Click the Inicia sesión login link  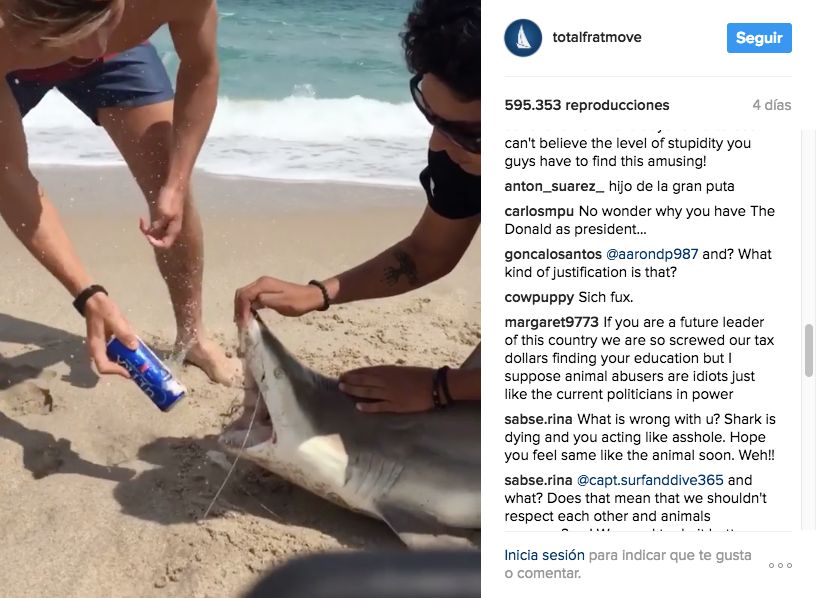point(544,555)
